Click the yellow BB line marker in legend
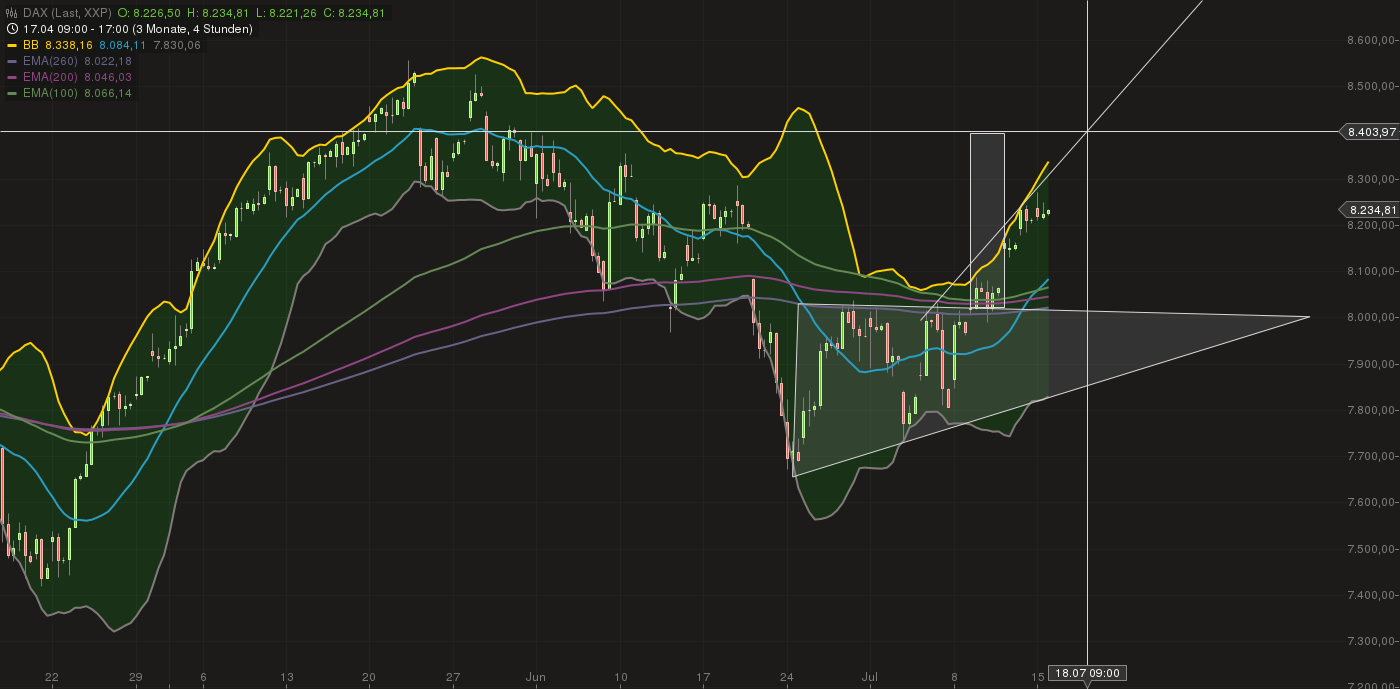This screenshot has height=689, width=1400. coord(11,45)
